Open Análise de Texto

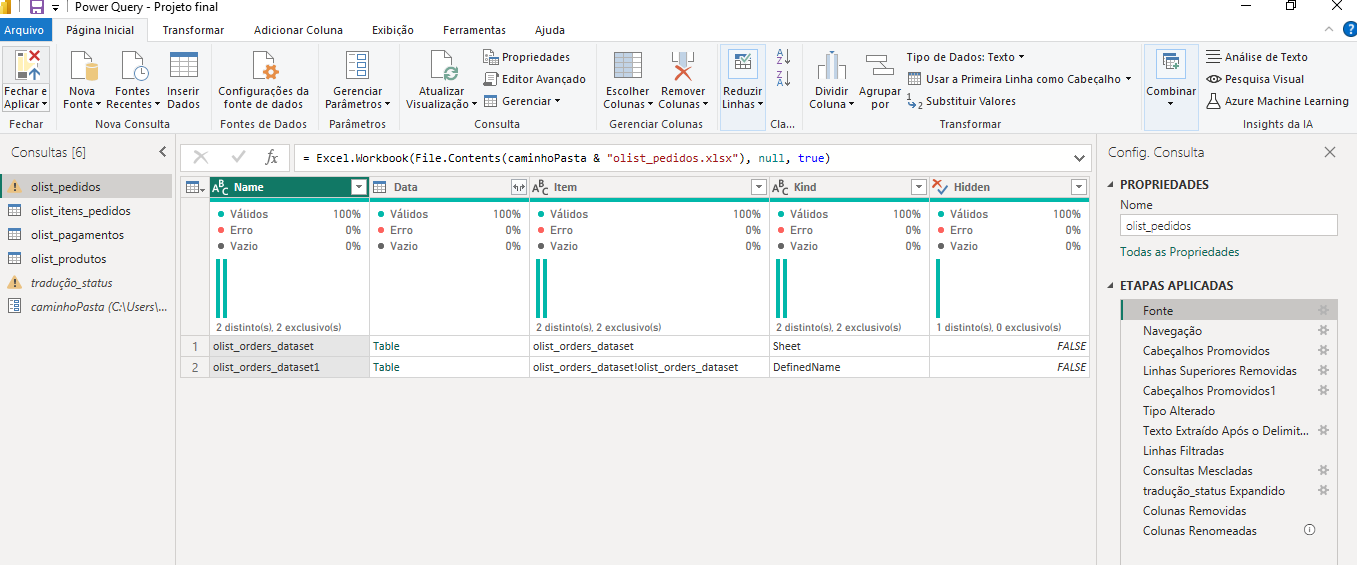pos(1257,57)
